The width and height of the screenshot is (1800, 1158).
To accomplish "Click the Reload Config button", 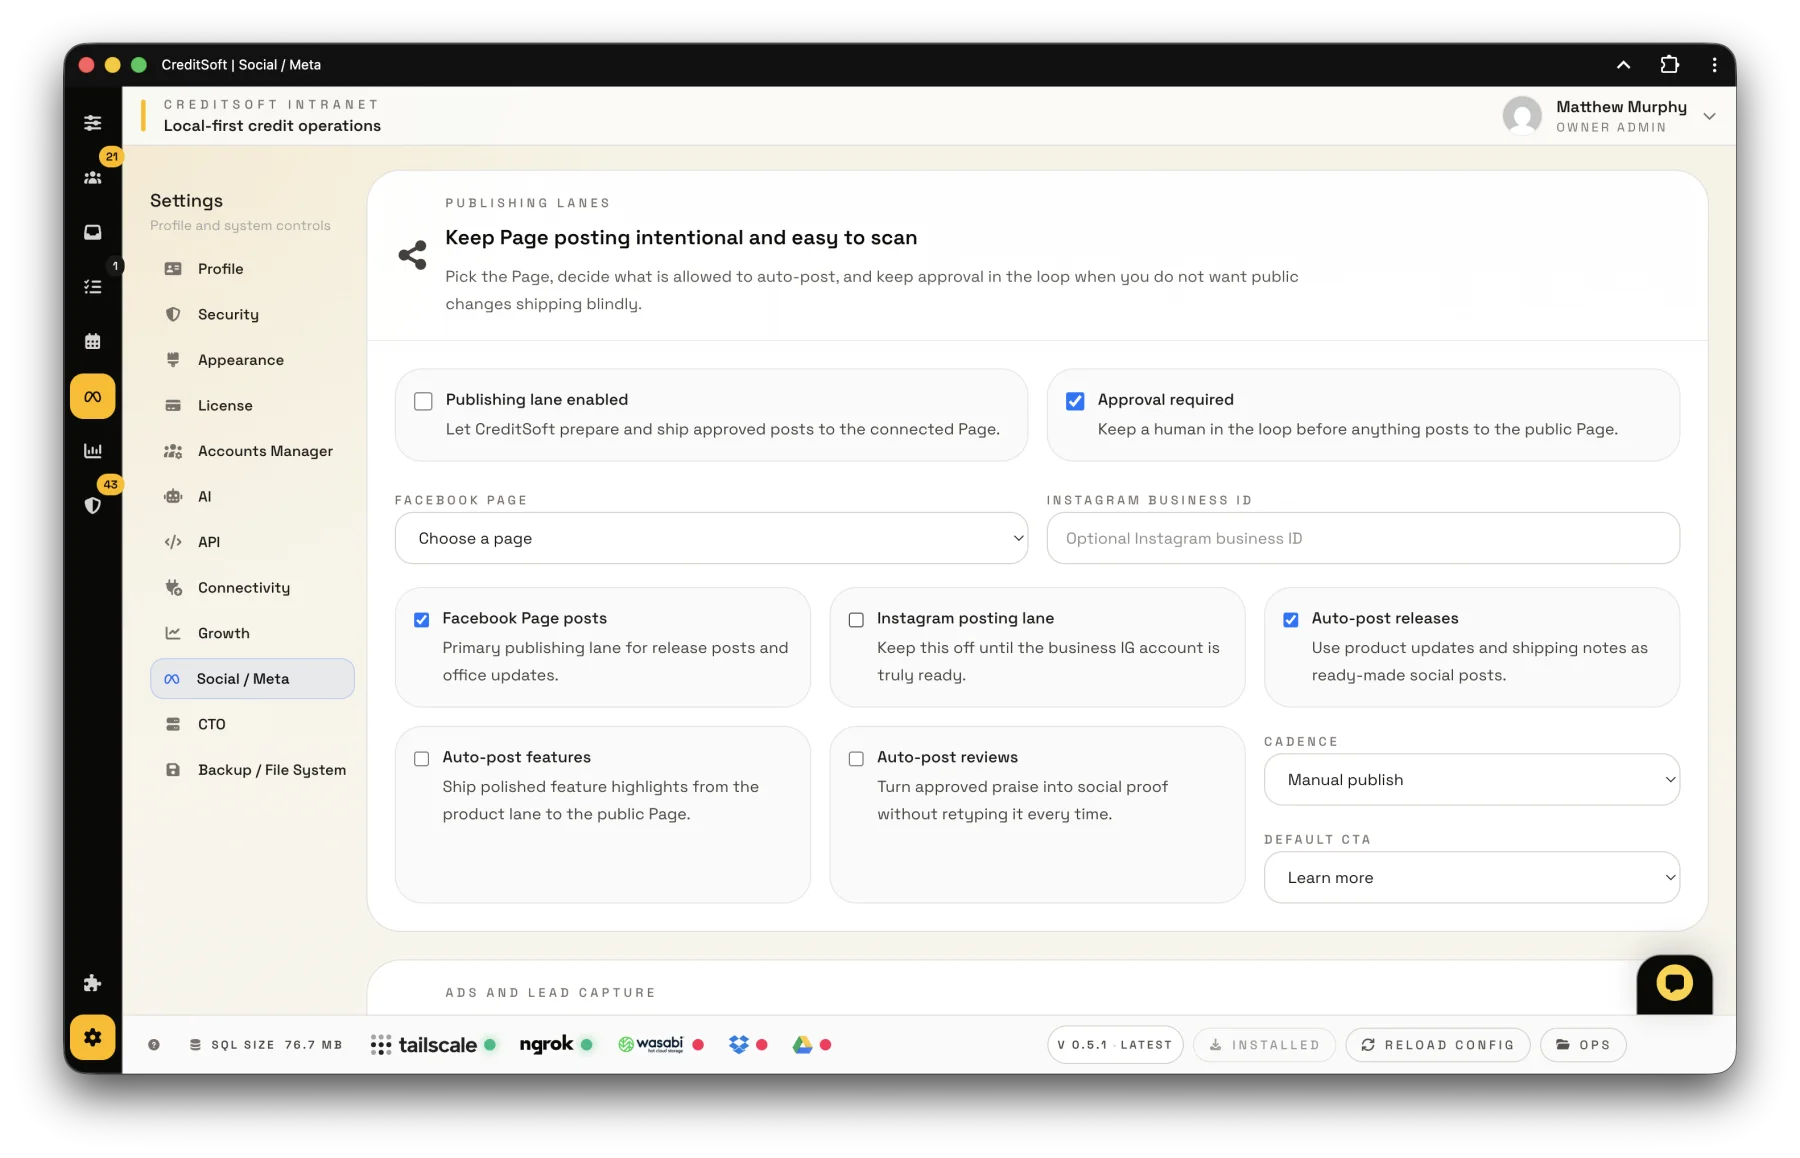I will [x=1437, y=1045].
